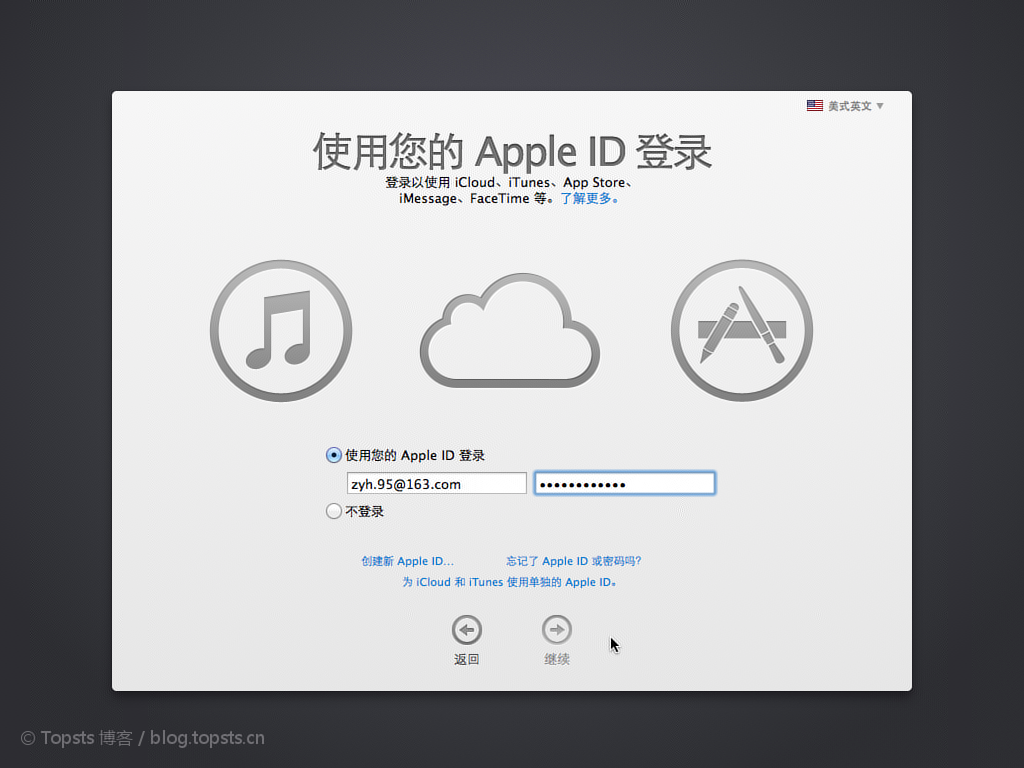1024x768 pixels.
Task: Select the 不登录 radio button
Action: [334, 511]
